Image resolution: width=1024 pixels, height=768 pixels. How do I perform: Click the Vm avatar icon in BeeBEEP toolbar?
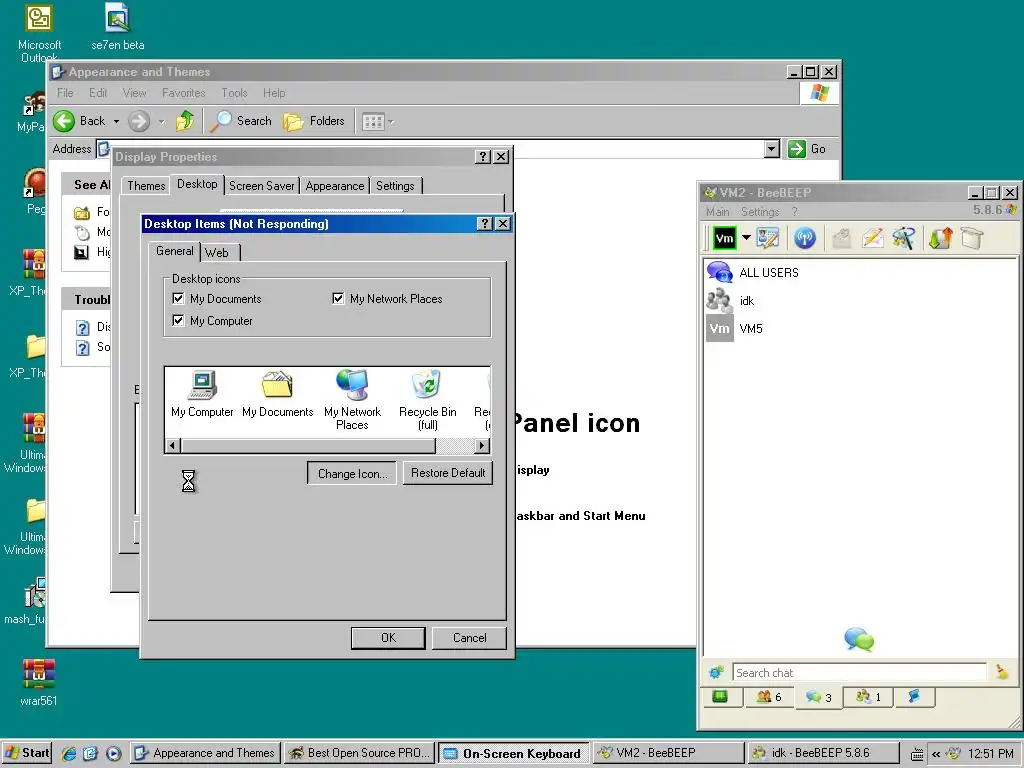coord(724,238)
